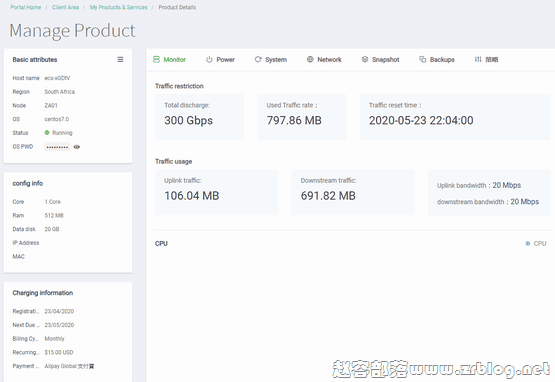The image size is (555, 382).
Task: Select the 797.86 MB used traffic value
Action: pyautogui.click(x=294, y=120)
